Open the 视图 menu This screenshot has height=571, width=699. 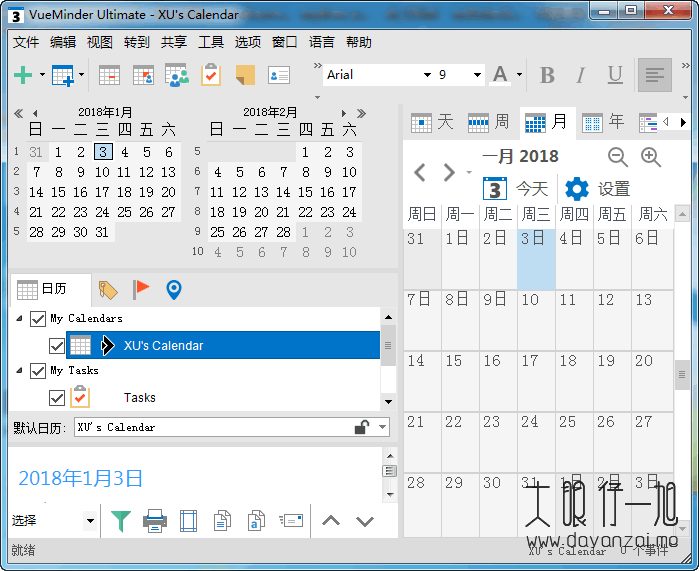pyautogui.click(x=100, y=42)
